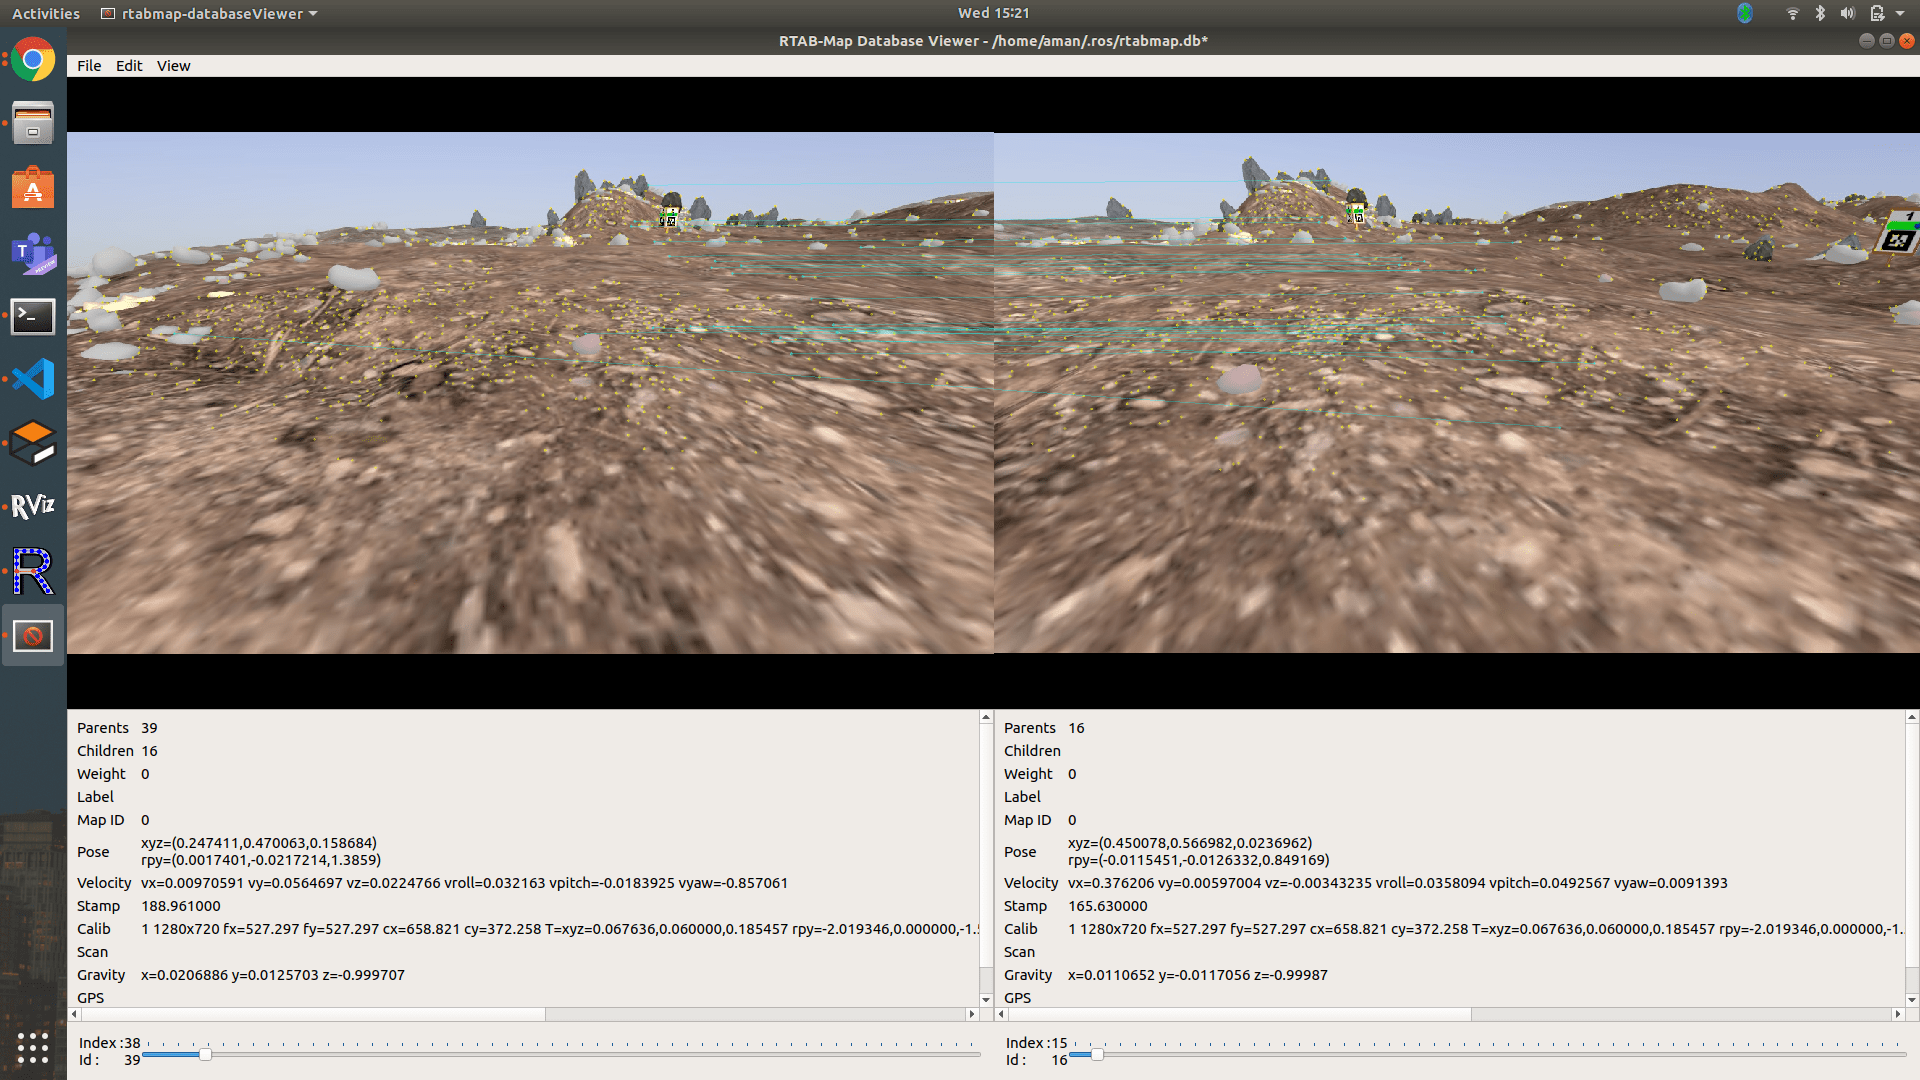Open the View menu
1920x1080 pixels.
(x=173, y=66)
